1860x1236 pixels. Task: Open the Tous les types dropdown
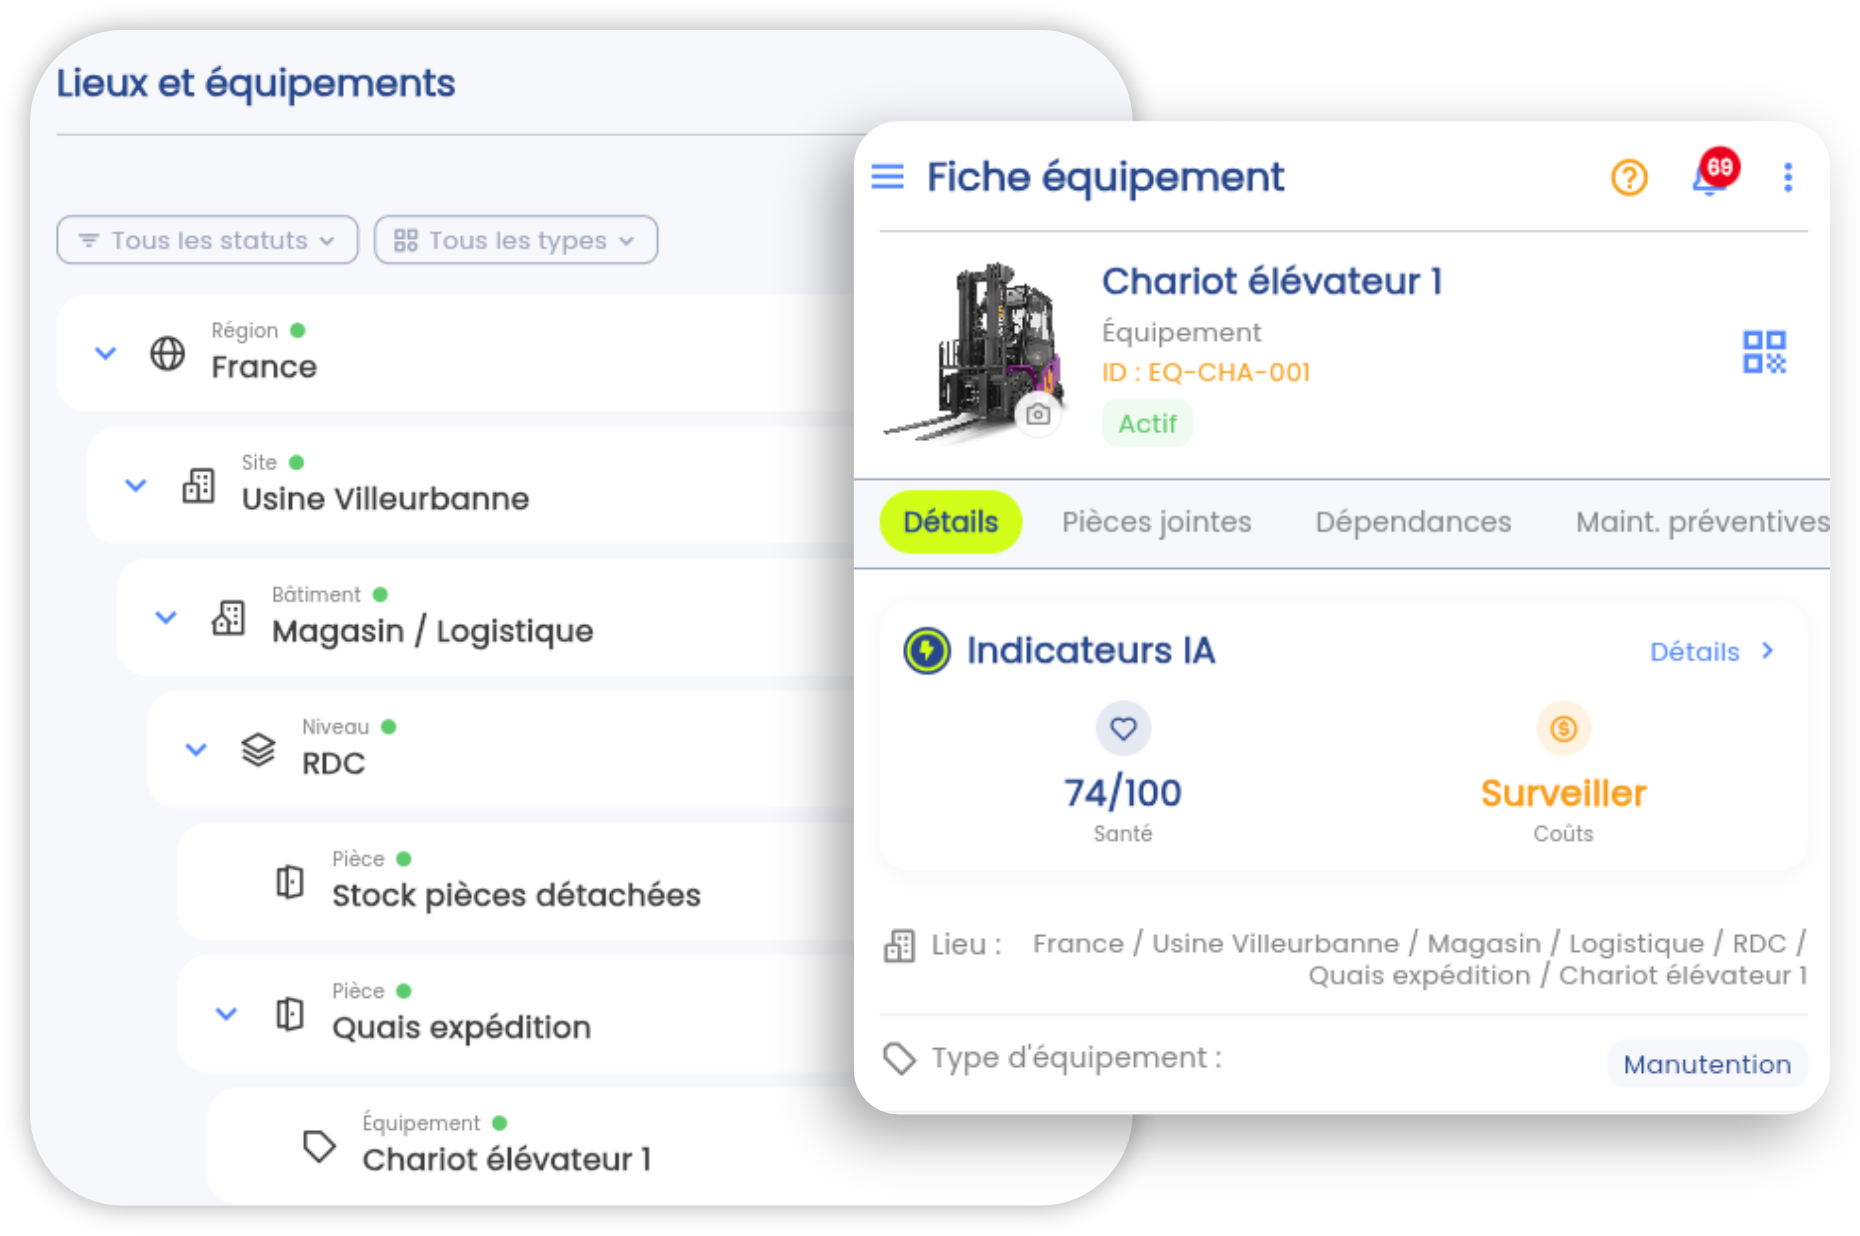tap(516, 240)
